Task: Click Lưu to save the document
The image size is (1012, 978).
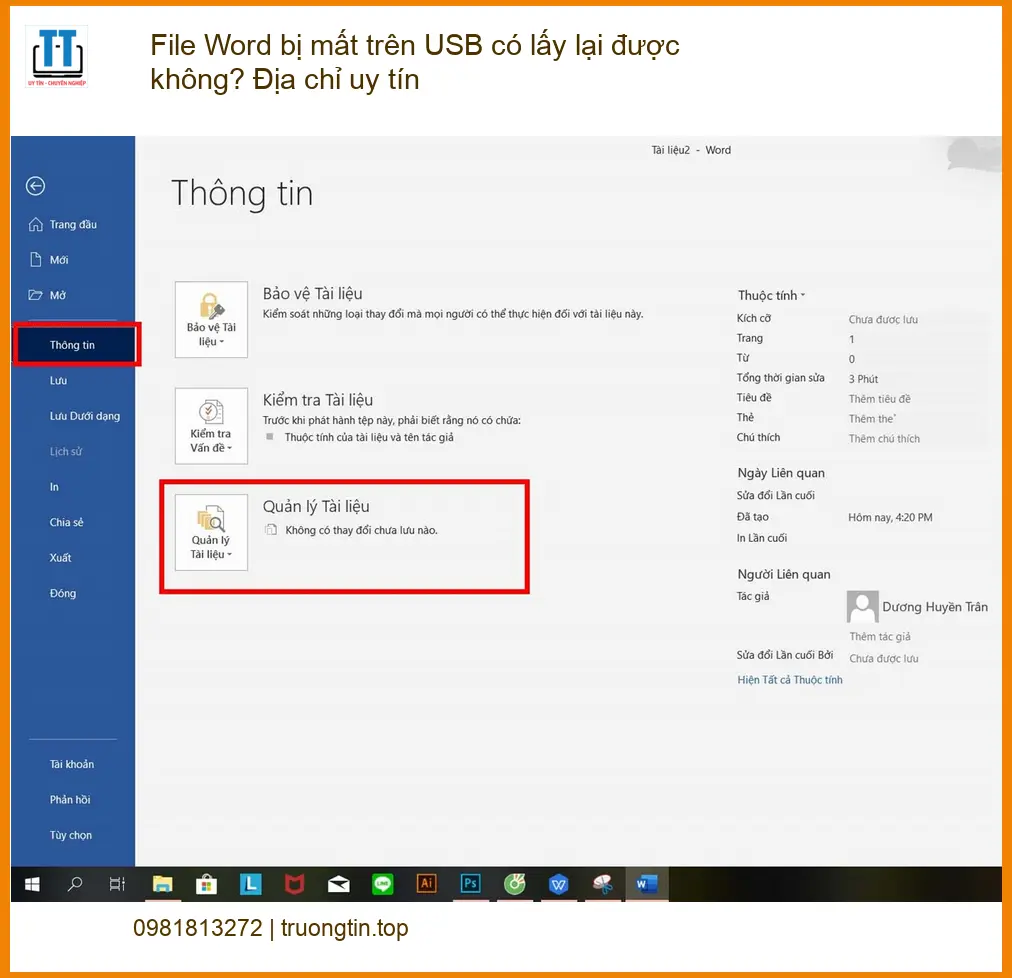Action: tap(58, 380)
